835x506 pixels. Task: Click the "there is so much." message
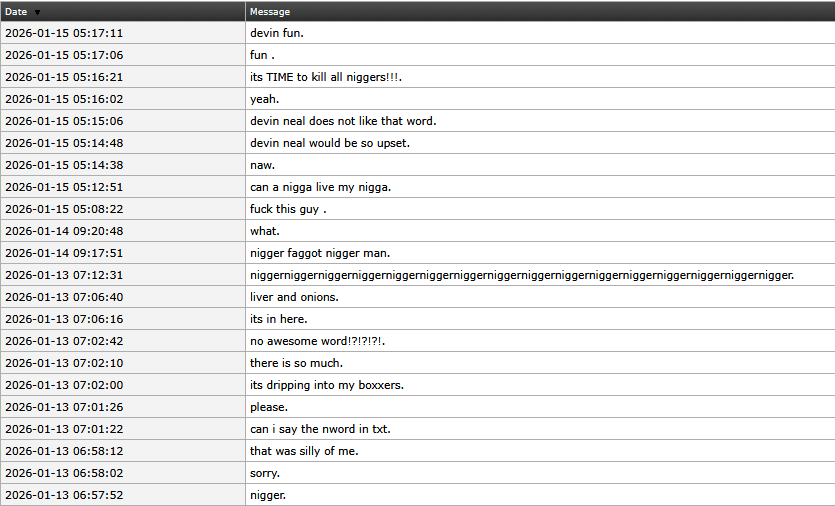click(296, 363)
